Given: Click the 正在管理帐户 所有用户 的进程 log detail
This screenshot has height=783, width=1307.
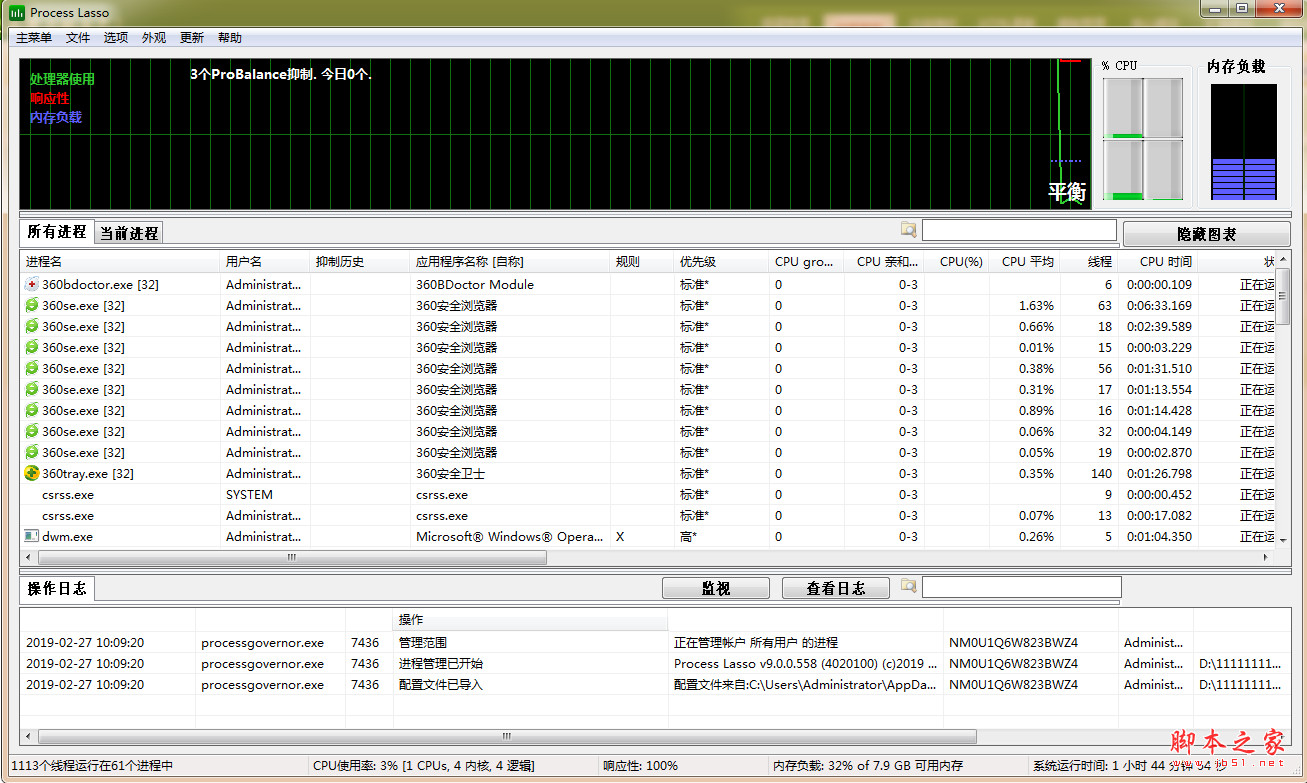Looking at the screenshot, I should [756, 642].
